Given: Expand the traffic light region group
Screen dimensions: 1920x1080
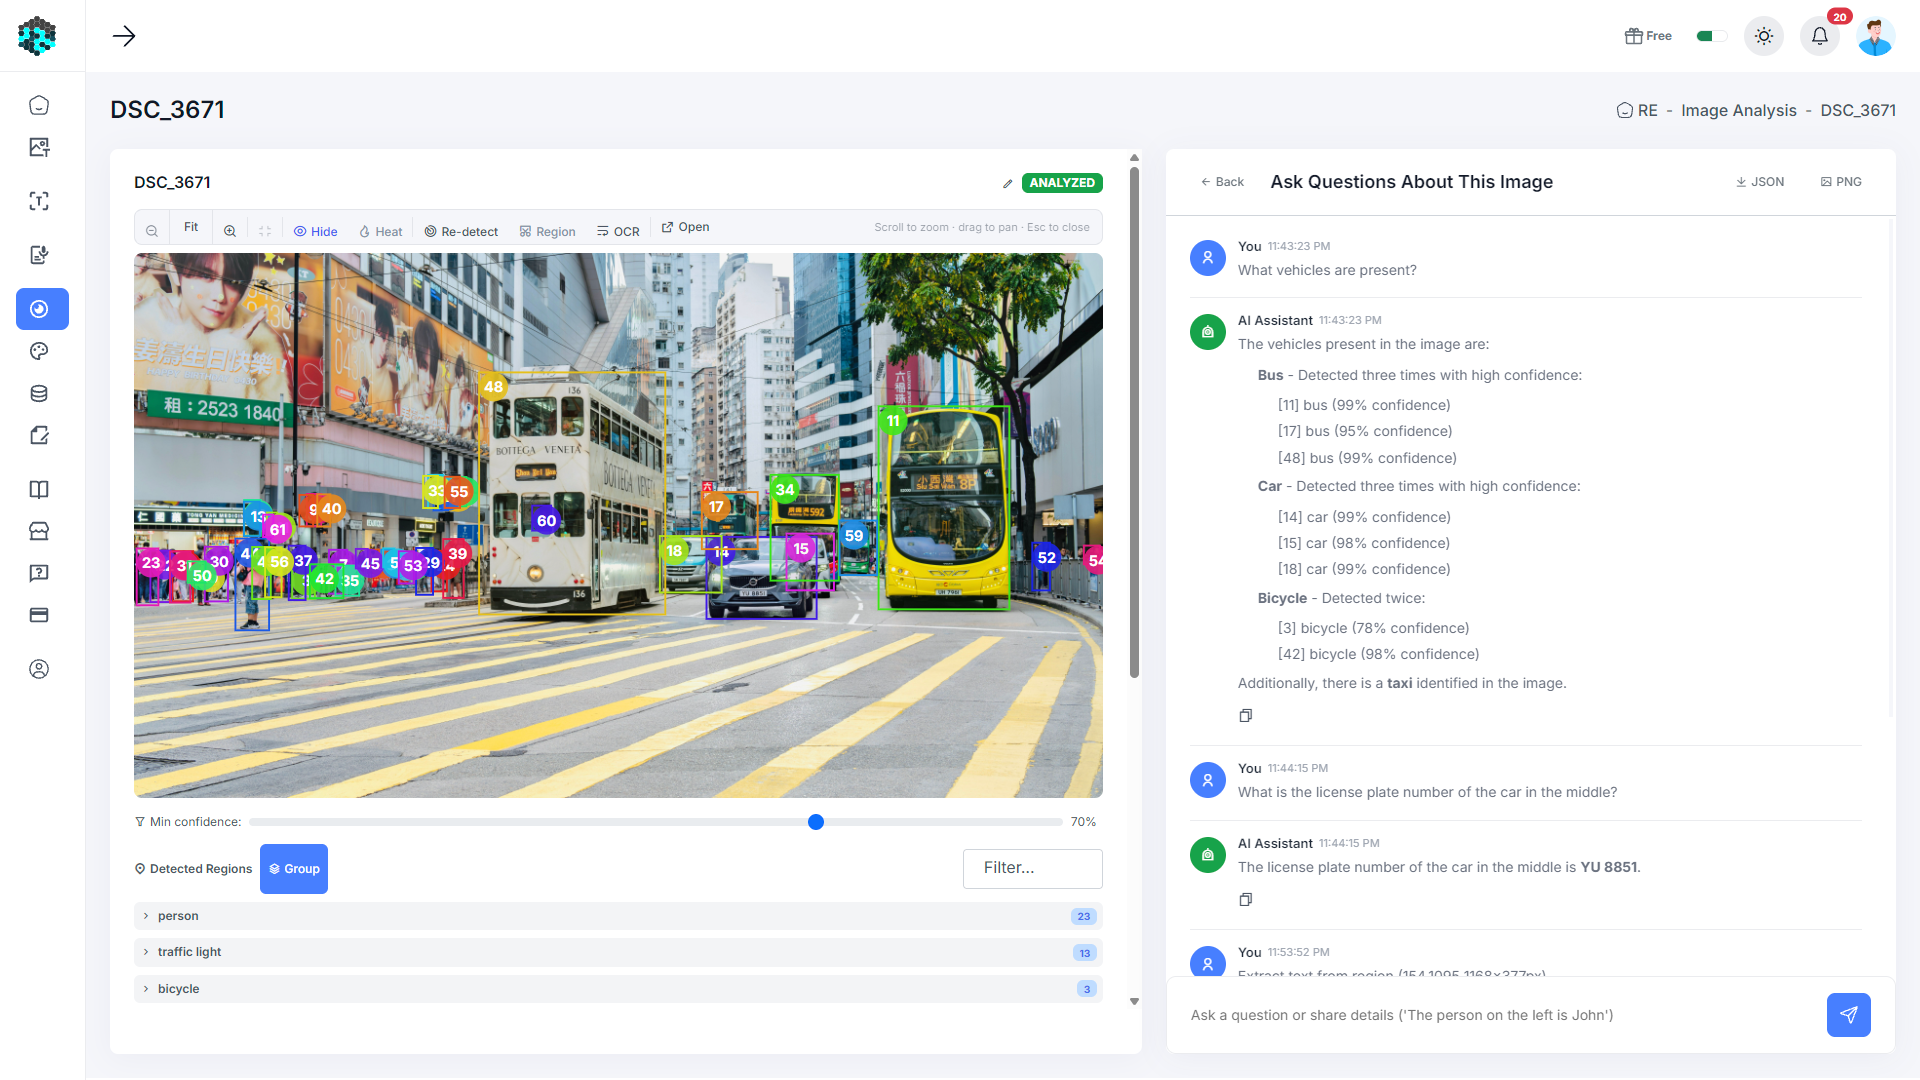Looking at the screenshot, I should (618, 952).
